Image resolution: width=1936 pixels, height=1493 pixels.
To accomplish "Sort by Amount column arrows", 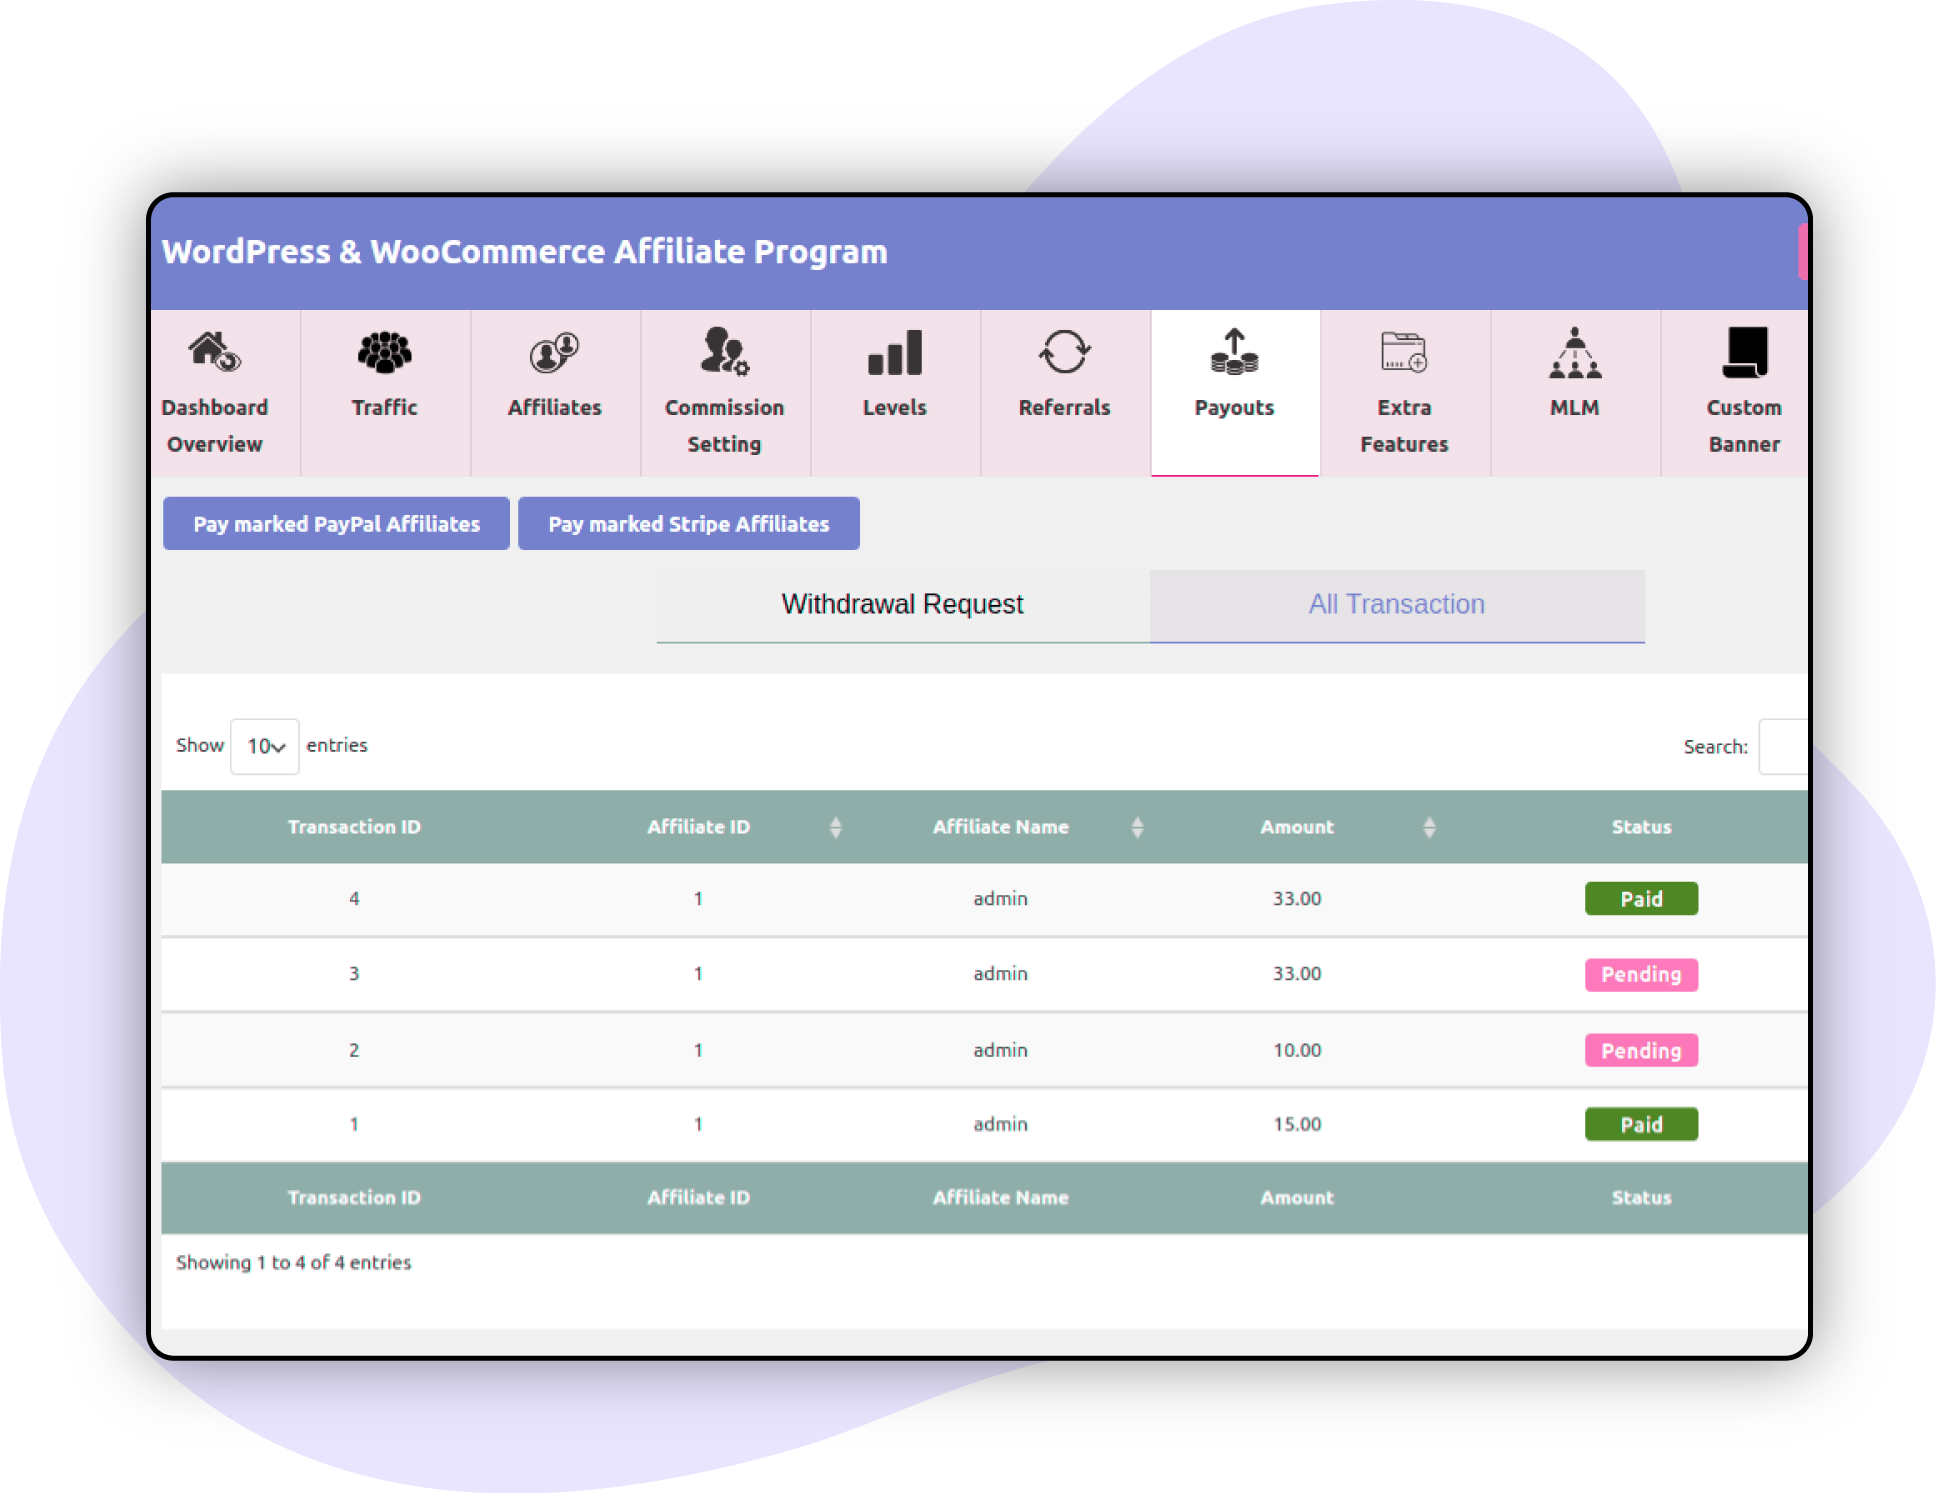I will (1429, 827).
